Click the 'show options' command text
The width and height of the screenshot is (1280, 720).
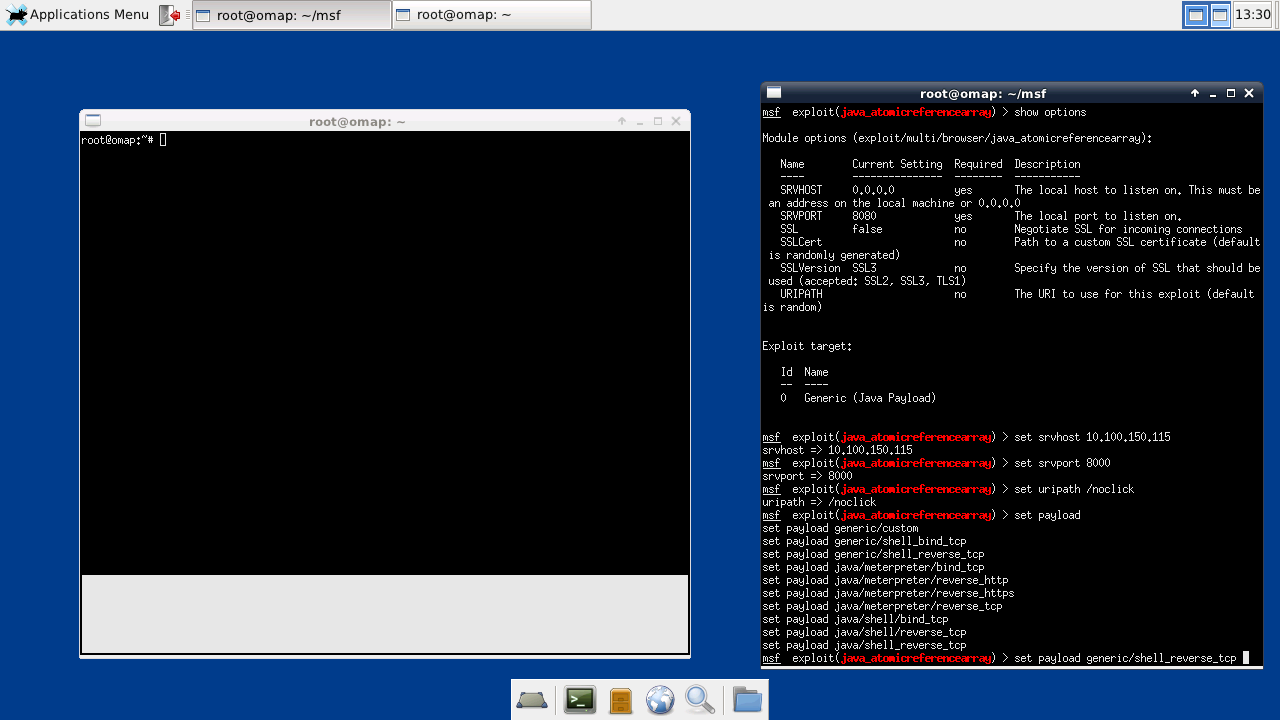[x=1050, y=112]
